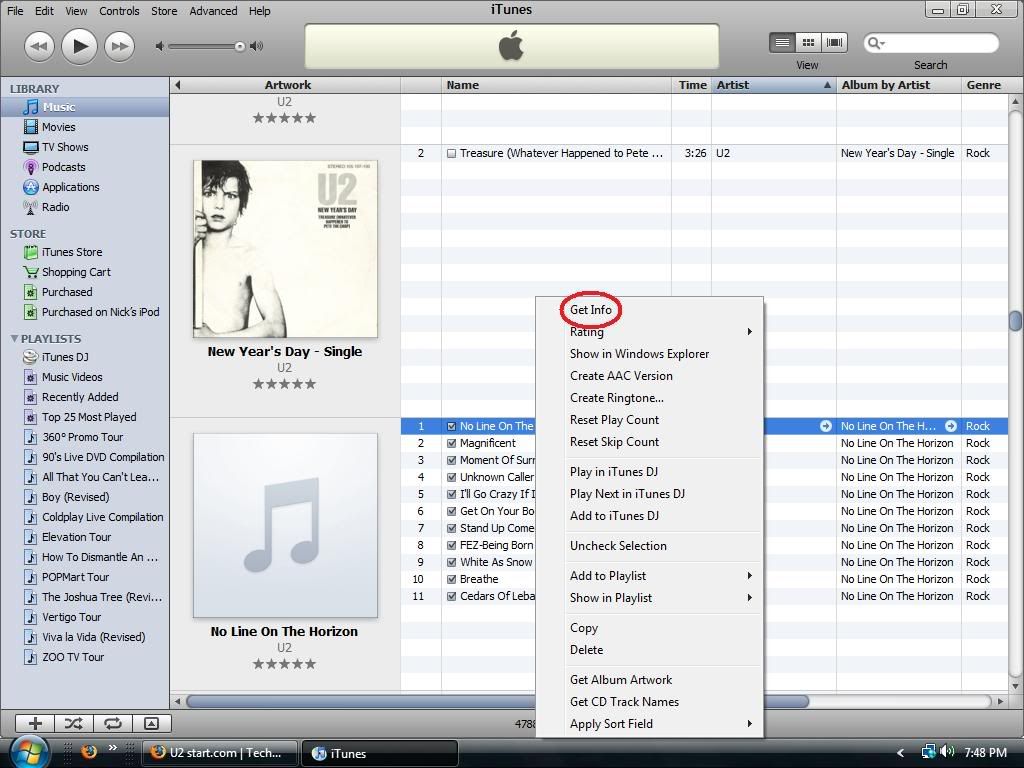Screen dimensions: 1024x768
Task: Create a new playlist with plus button
Action: click(x=35, y=723)
